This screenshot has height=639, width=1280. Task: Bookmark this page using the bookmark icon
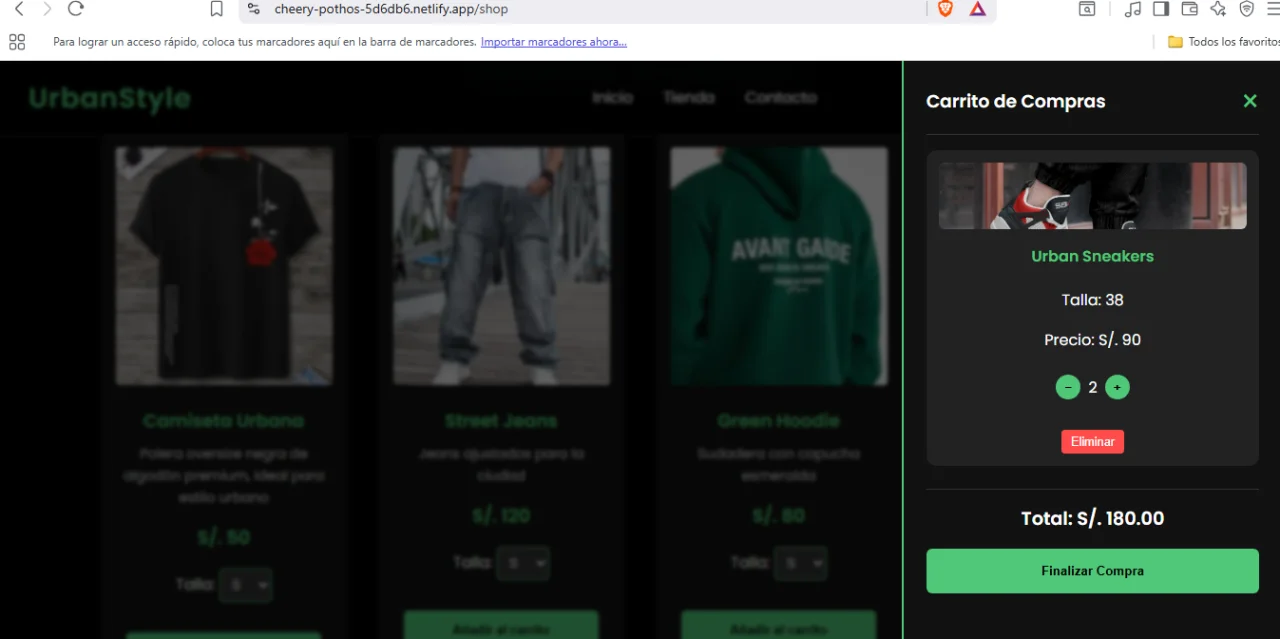tap(216, 9)
